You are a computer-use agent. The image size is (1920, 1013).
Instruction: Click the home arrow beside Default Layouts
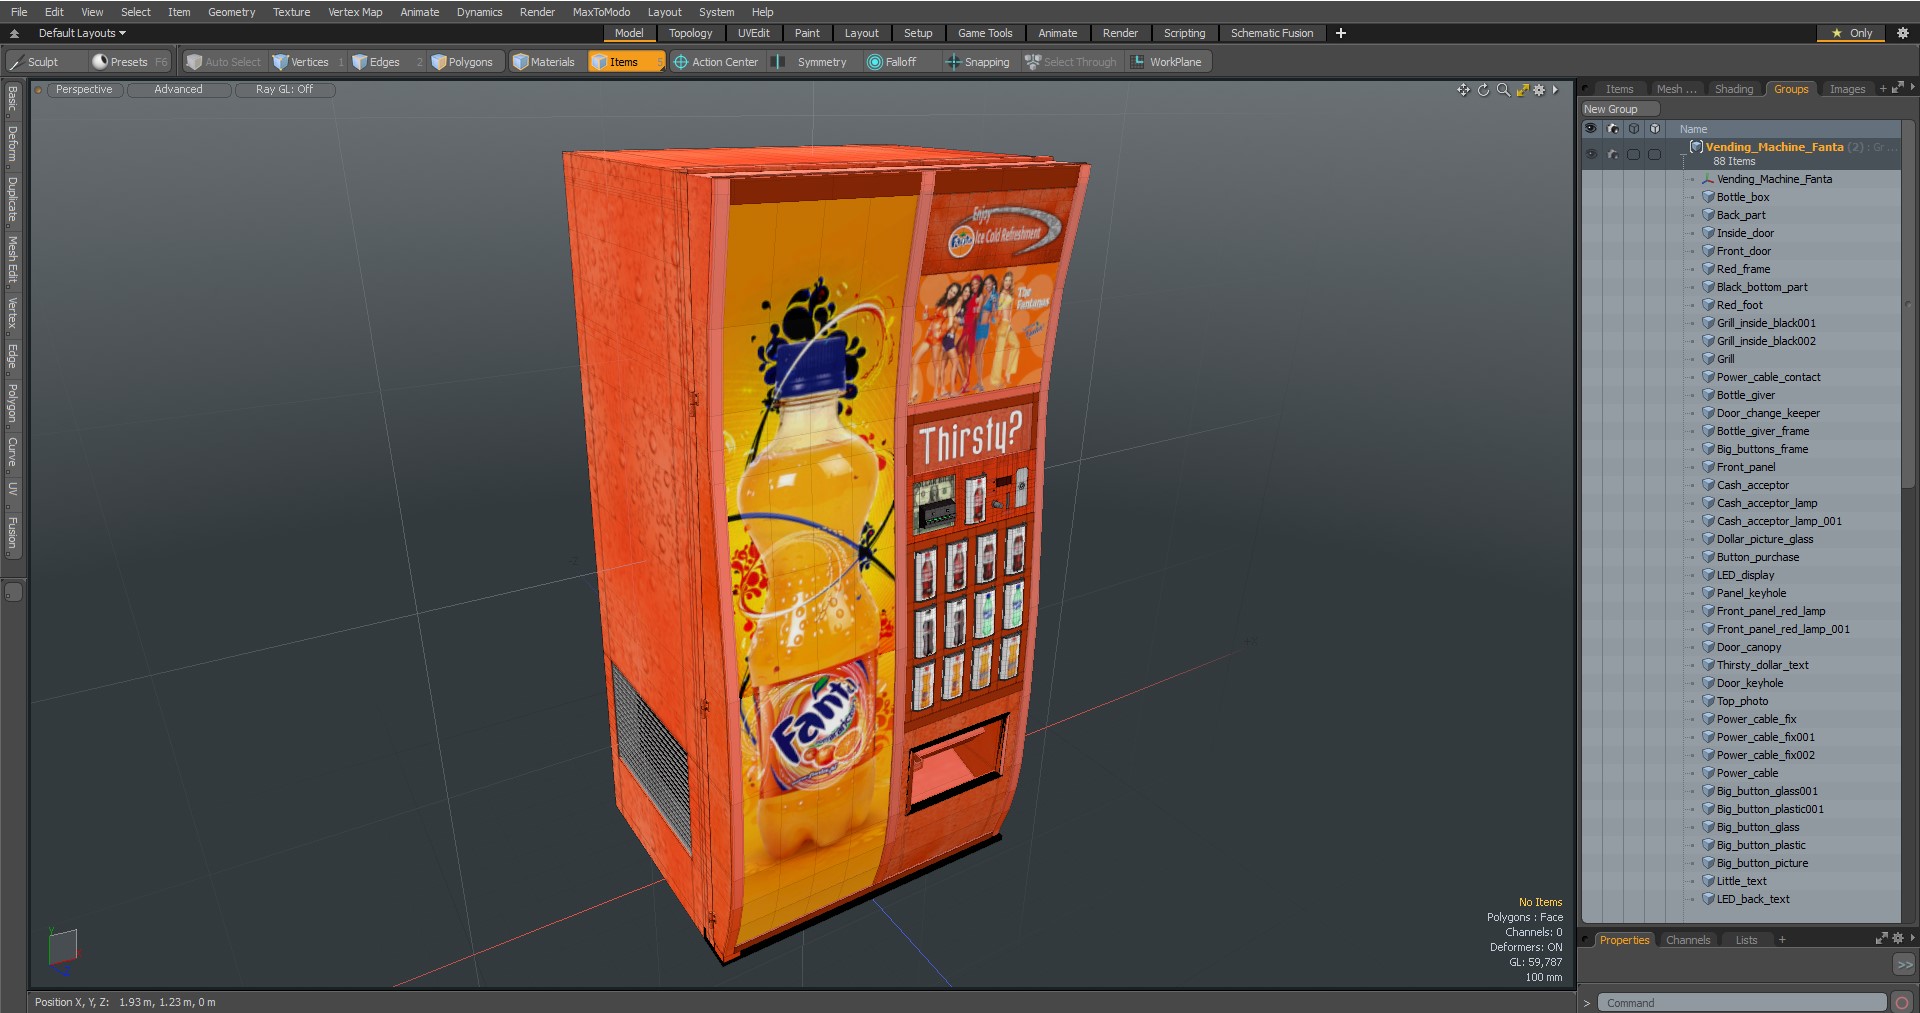coord(14,33)
